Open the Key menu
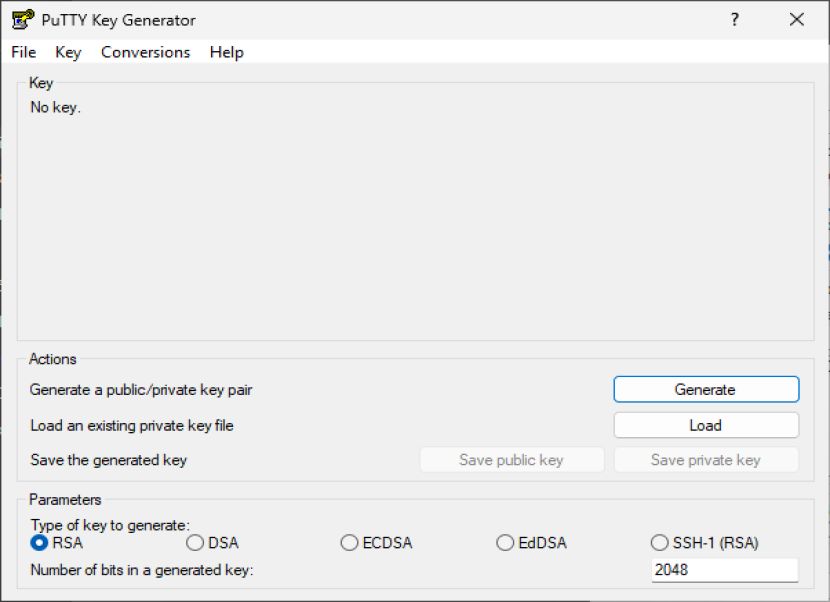This screenshot has height=602, width=830. (x=68, y=52)
